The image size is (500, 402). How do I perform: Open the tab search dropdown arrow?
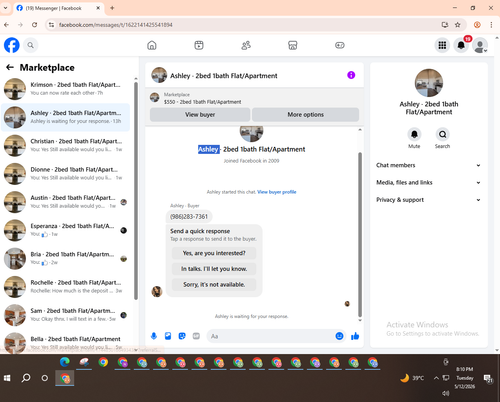click(x=5, y=8)
